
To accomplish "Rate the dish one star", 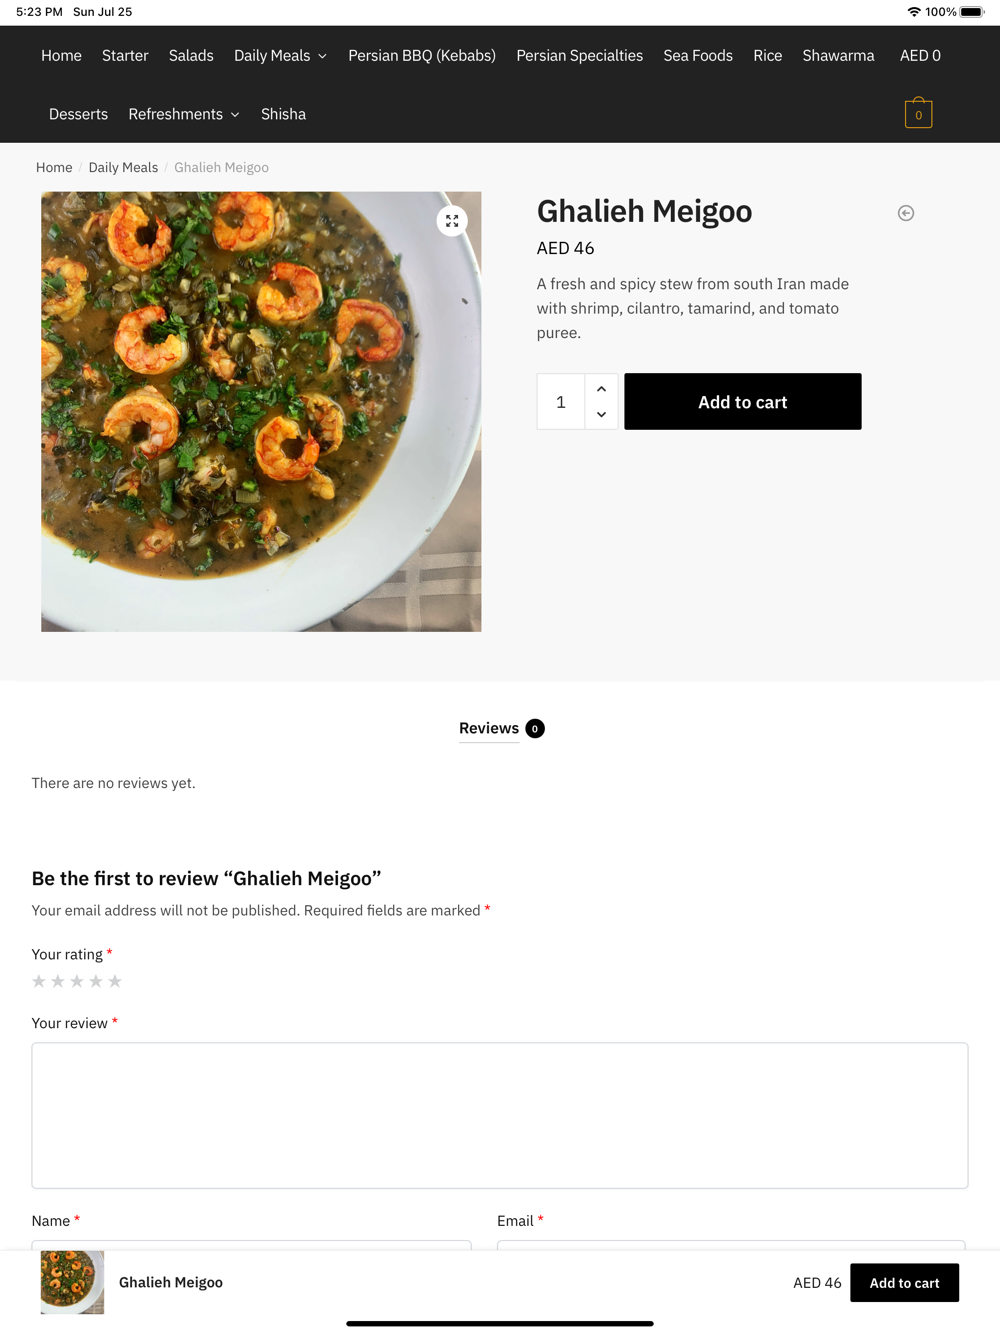I will (x=39, y=981).
